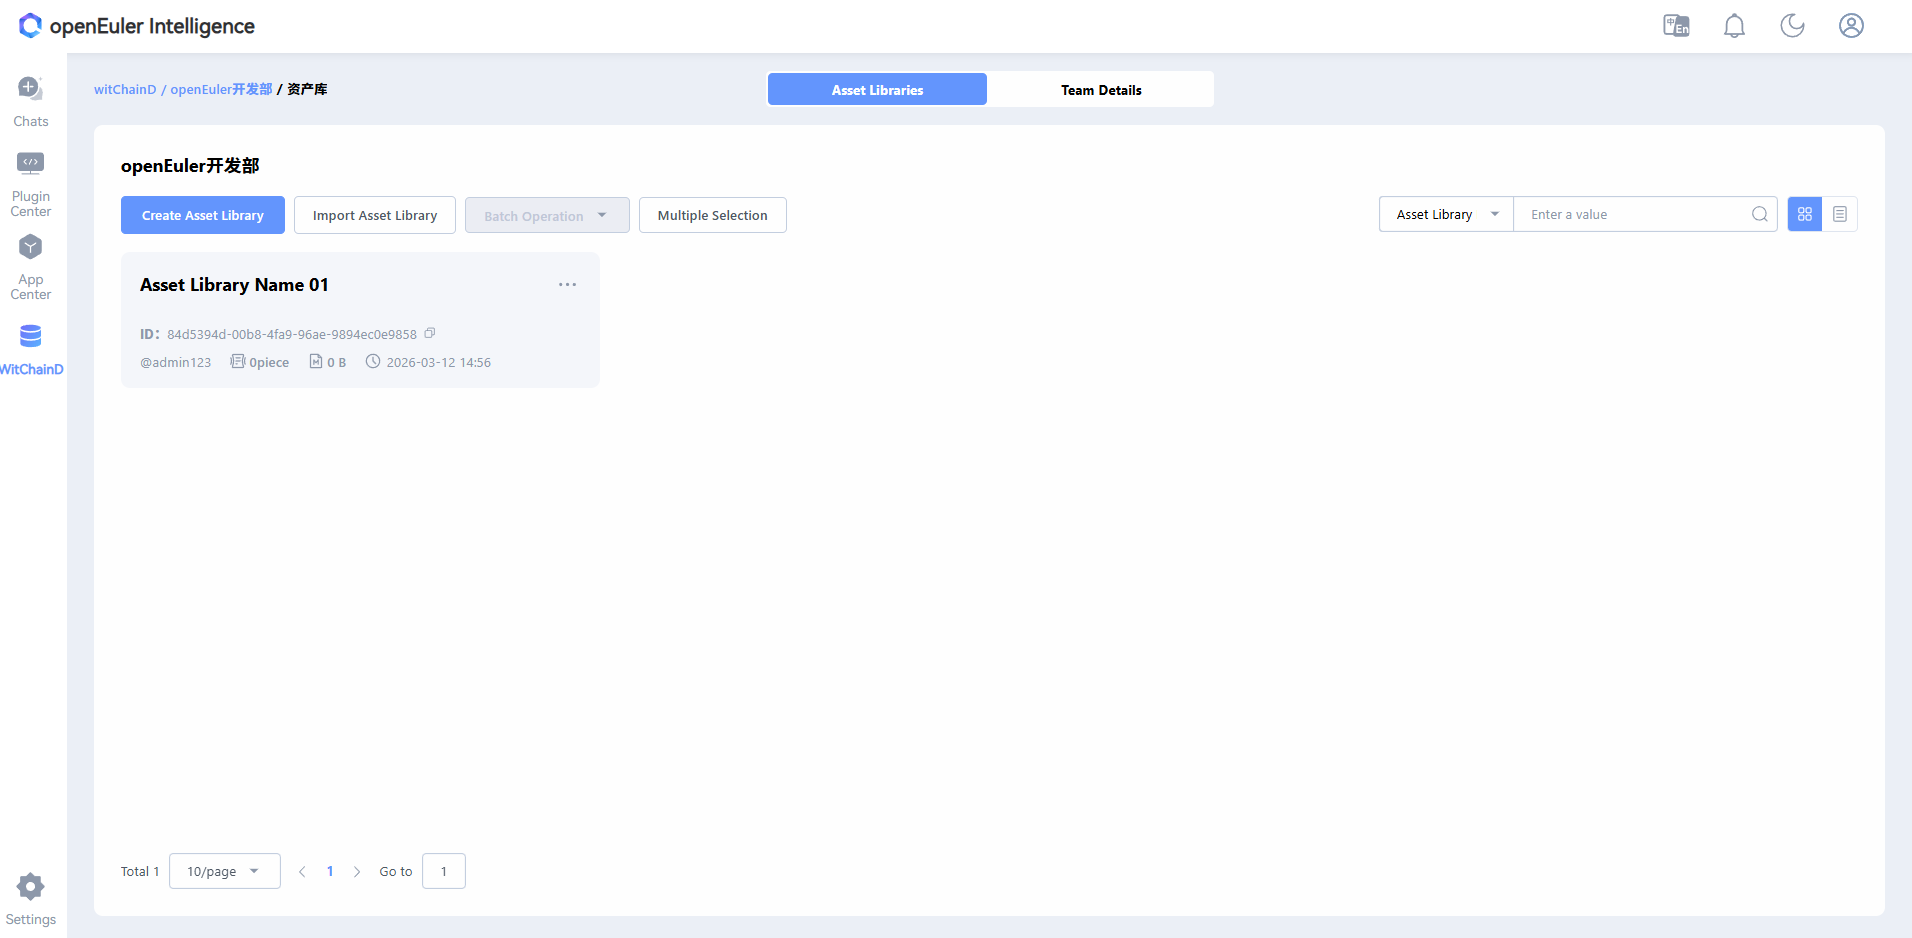This screenshot has height=938, width=1912.
Task: Follow the witChainD breadcrumb link
Action: pyautogui.click(x=125, y=89)
